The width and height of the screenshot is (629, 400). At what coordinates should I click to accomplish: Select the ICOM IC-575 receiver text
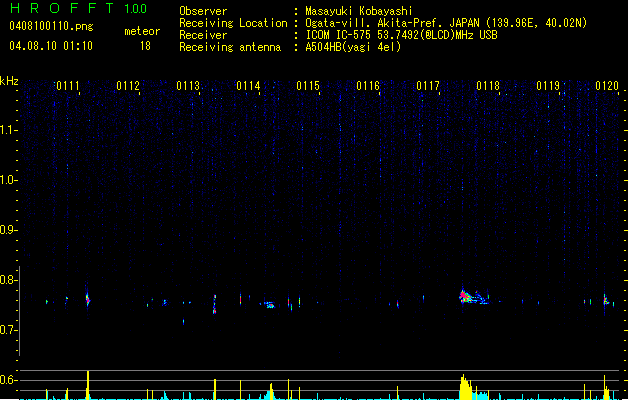[401, 35]
